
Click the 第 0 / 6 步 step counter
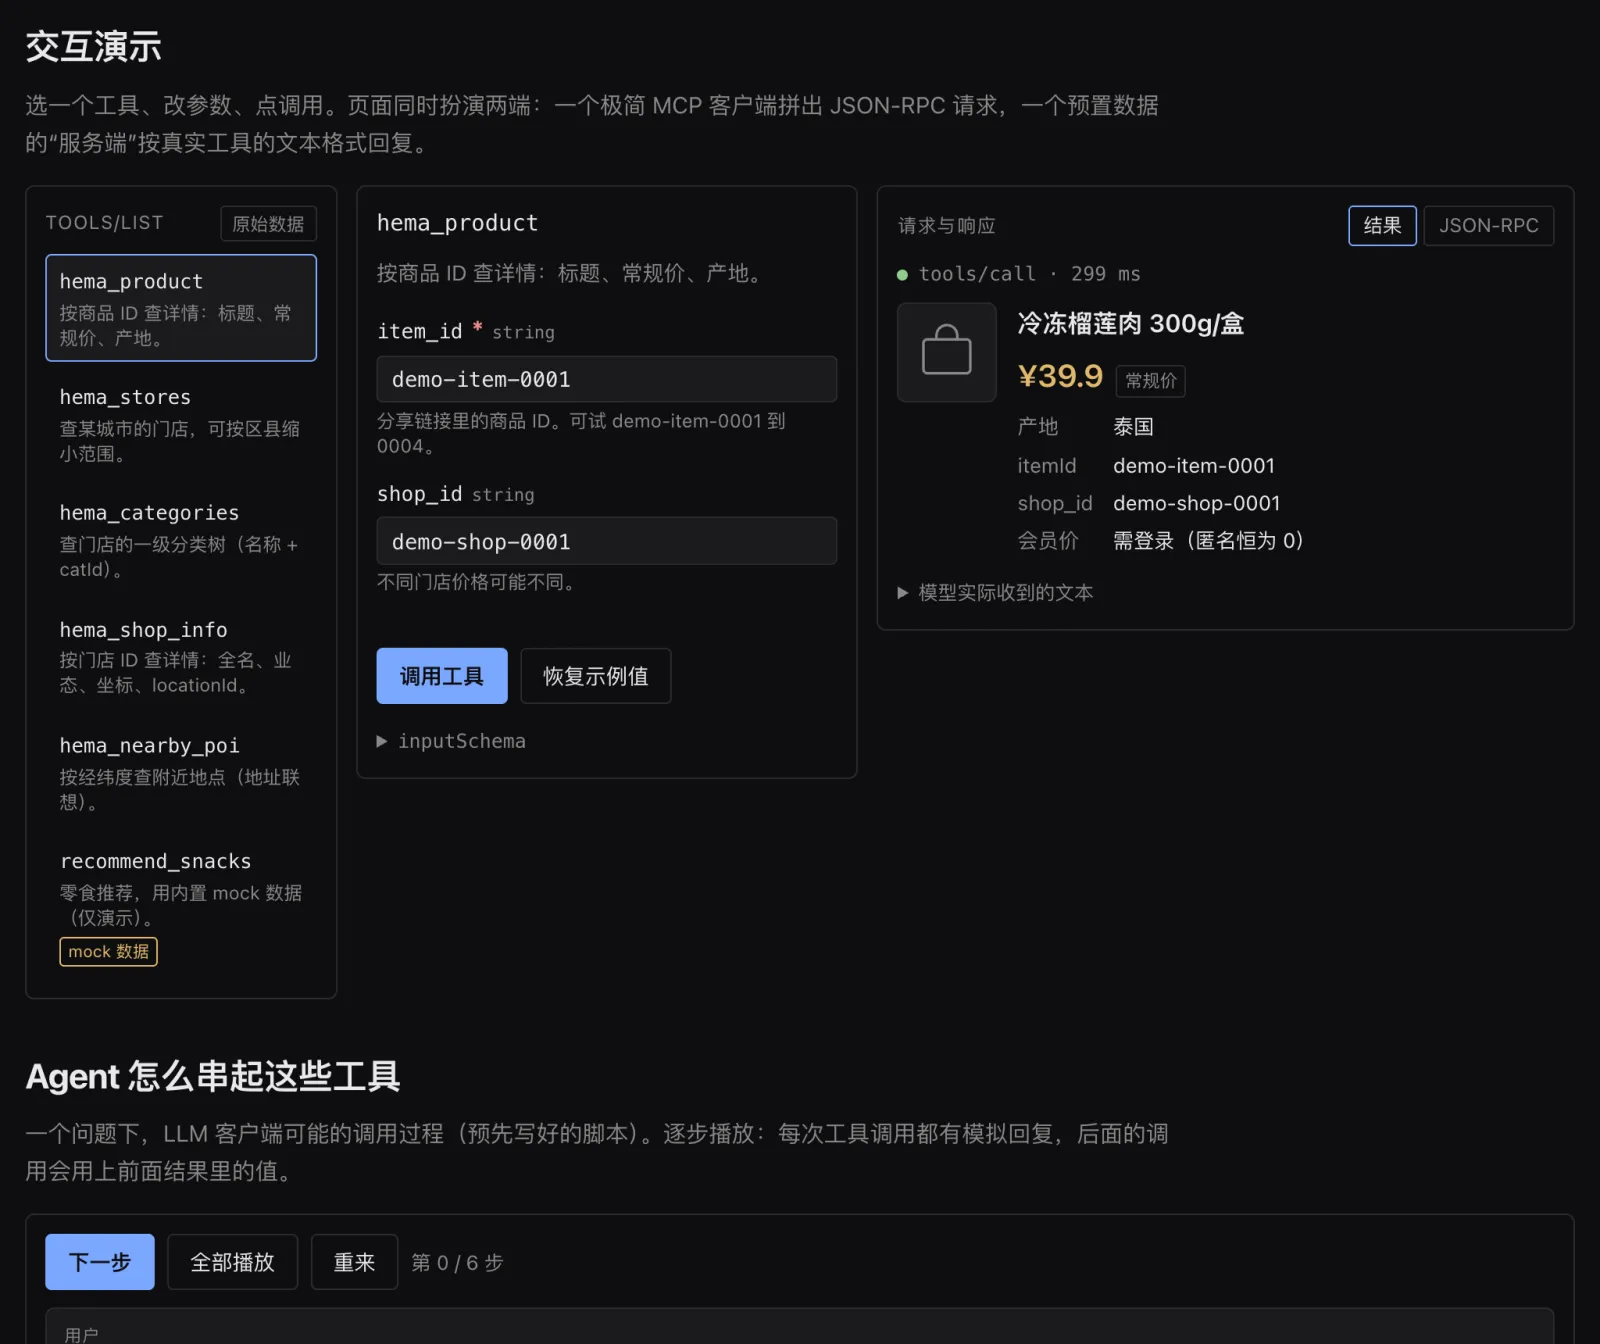[457, 1263]
